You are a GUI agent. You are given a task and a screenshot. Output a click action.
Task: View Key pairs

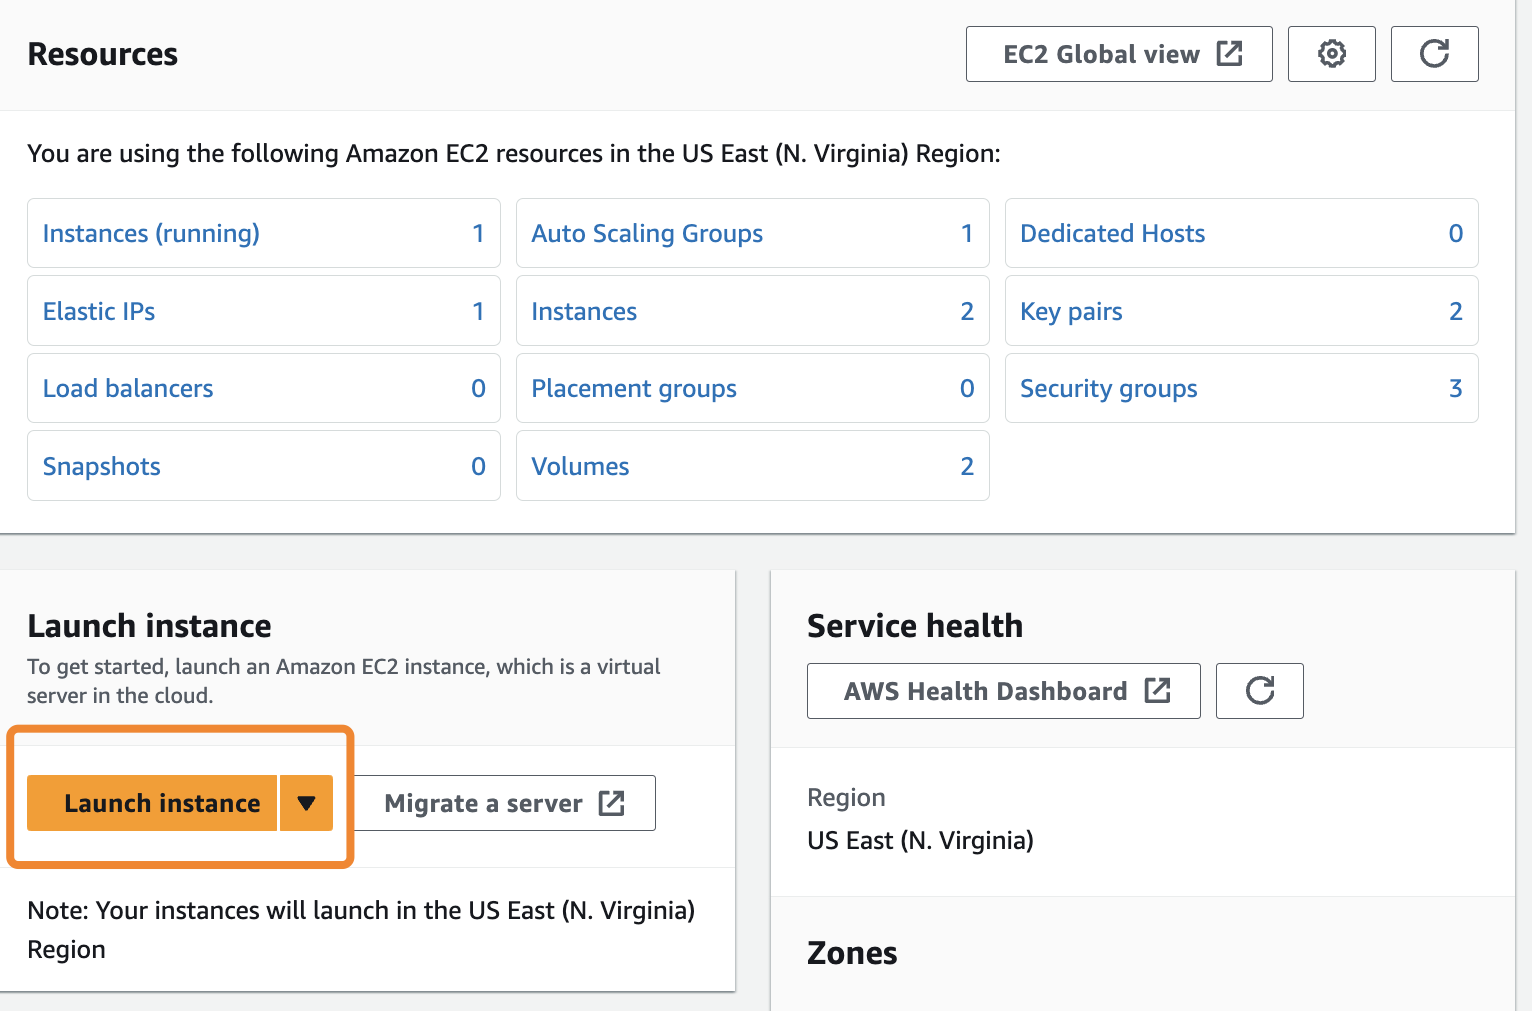[1071, 311]
